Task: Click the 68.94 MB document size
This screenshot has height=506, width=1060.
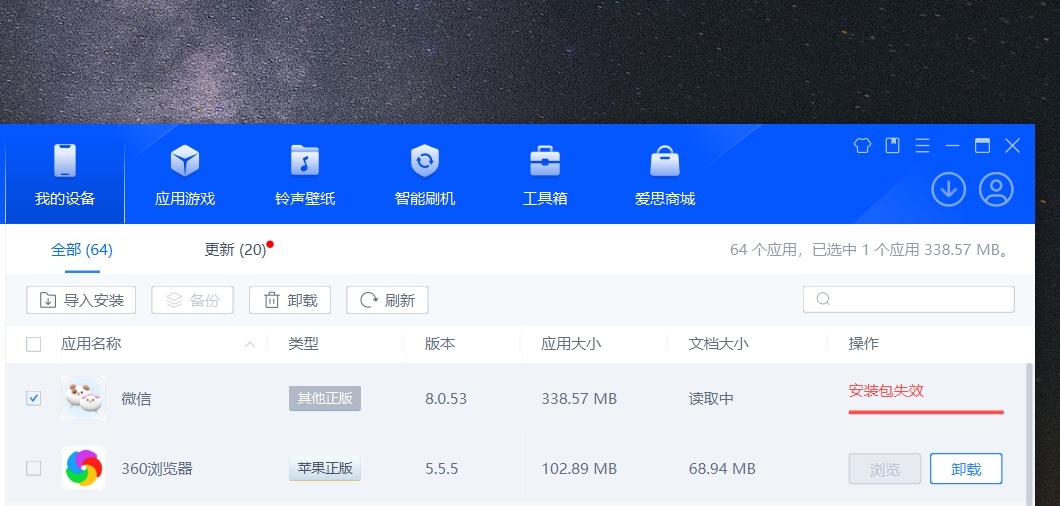Action: (722, 468)
